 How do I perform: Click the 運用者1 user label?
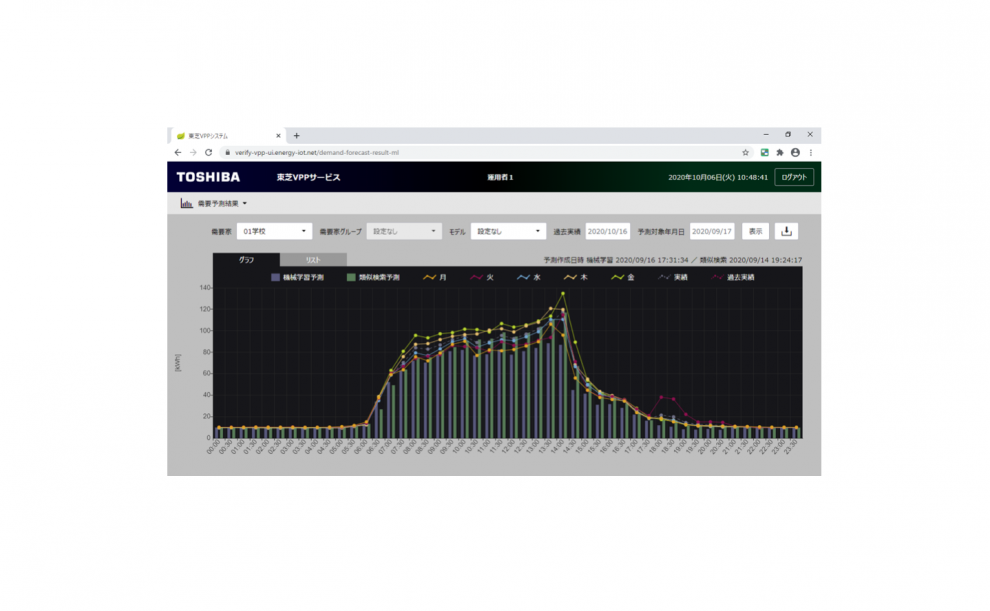tap(500, 177)
